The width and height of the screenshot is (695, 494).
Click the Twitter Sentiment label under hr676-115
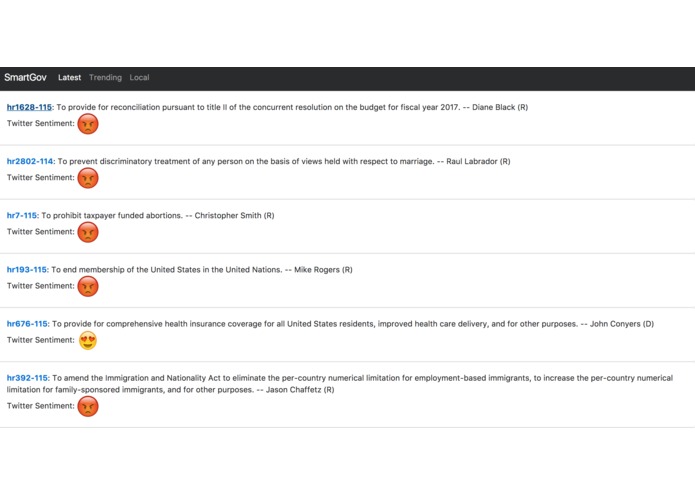click(40, 340)
